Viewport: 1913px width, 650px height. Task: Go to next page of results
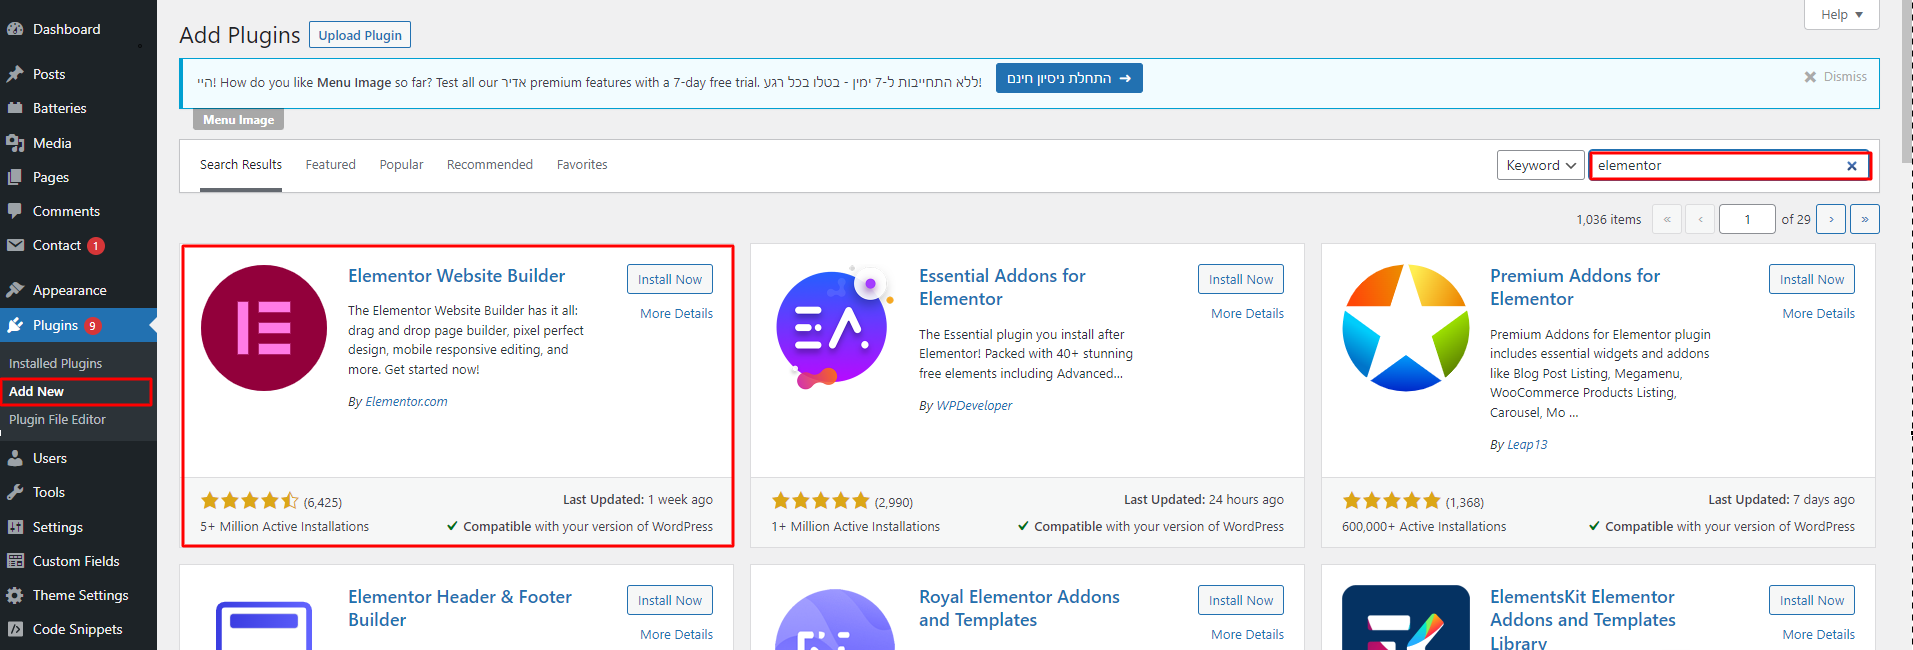(x=1831, y=219)
